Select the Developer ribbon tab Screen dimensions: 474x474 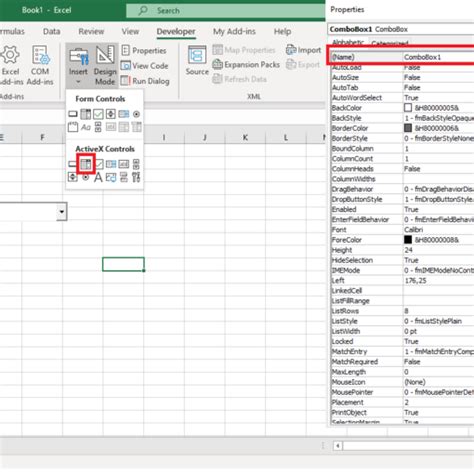click(176, 31)
